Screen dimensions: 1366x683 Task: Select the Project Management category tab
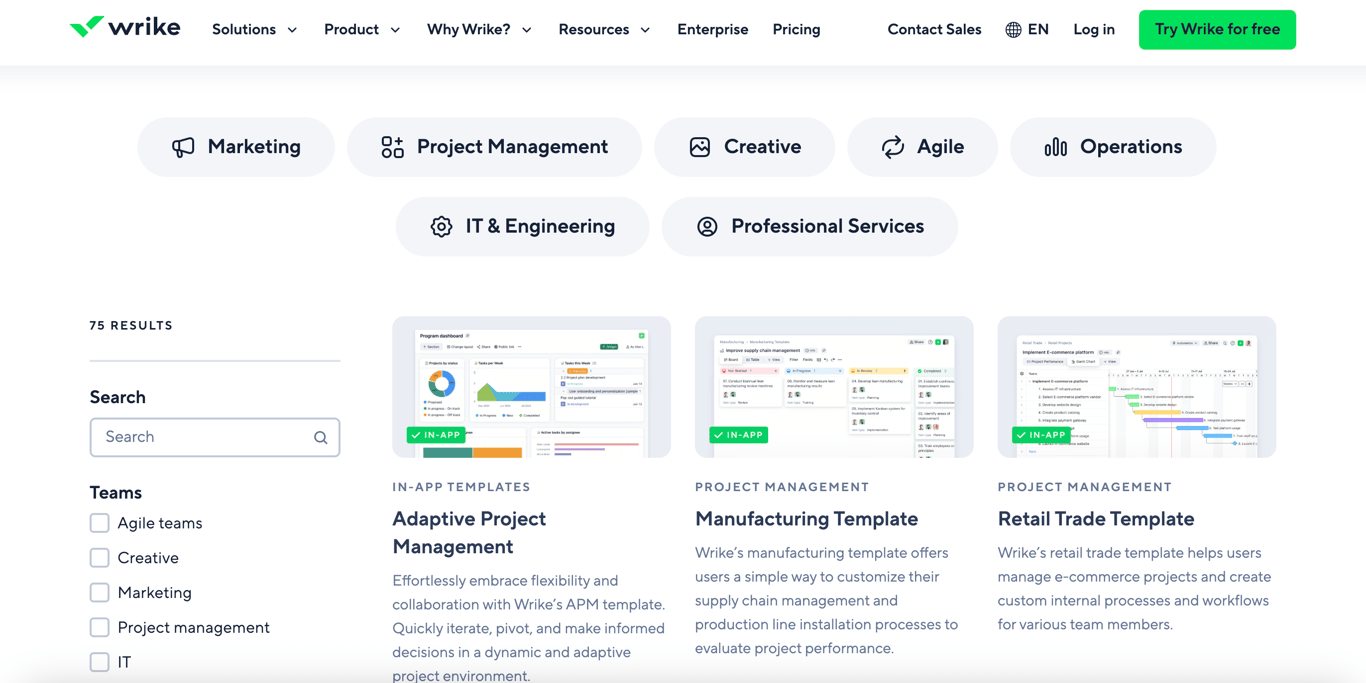494,147
